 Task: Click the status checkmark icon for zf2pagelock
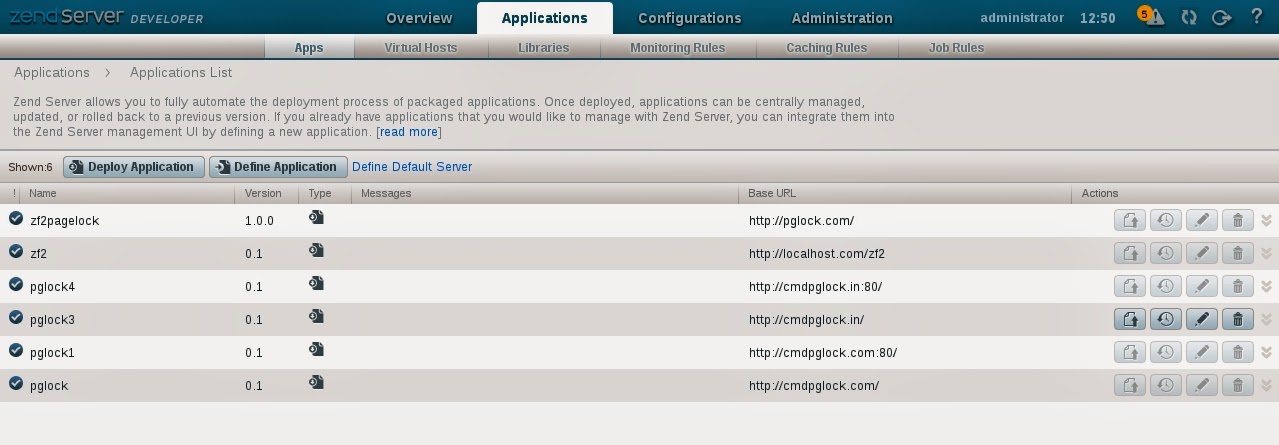(x=16, y=218)
